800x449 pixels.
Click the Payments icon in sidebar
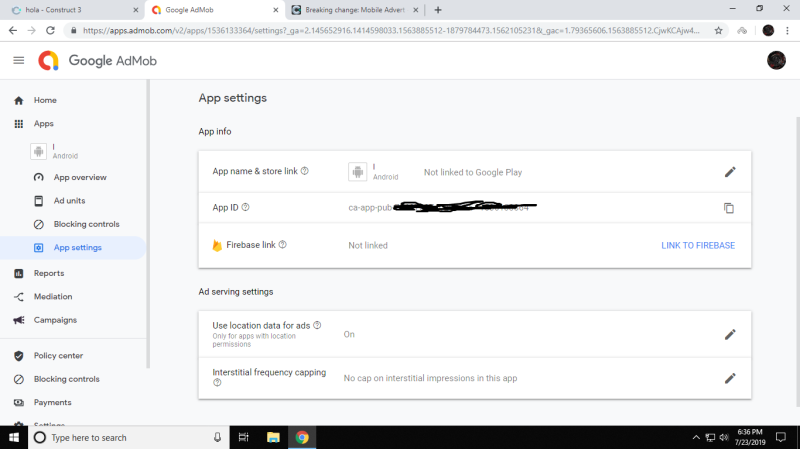click(x=19, y=403)
